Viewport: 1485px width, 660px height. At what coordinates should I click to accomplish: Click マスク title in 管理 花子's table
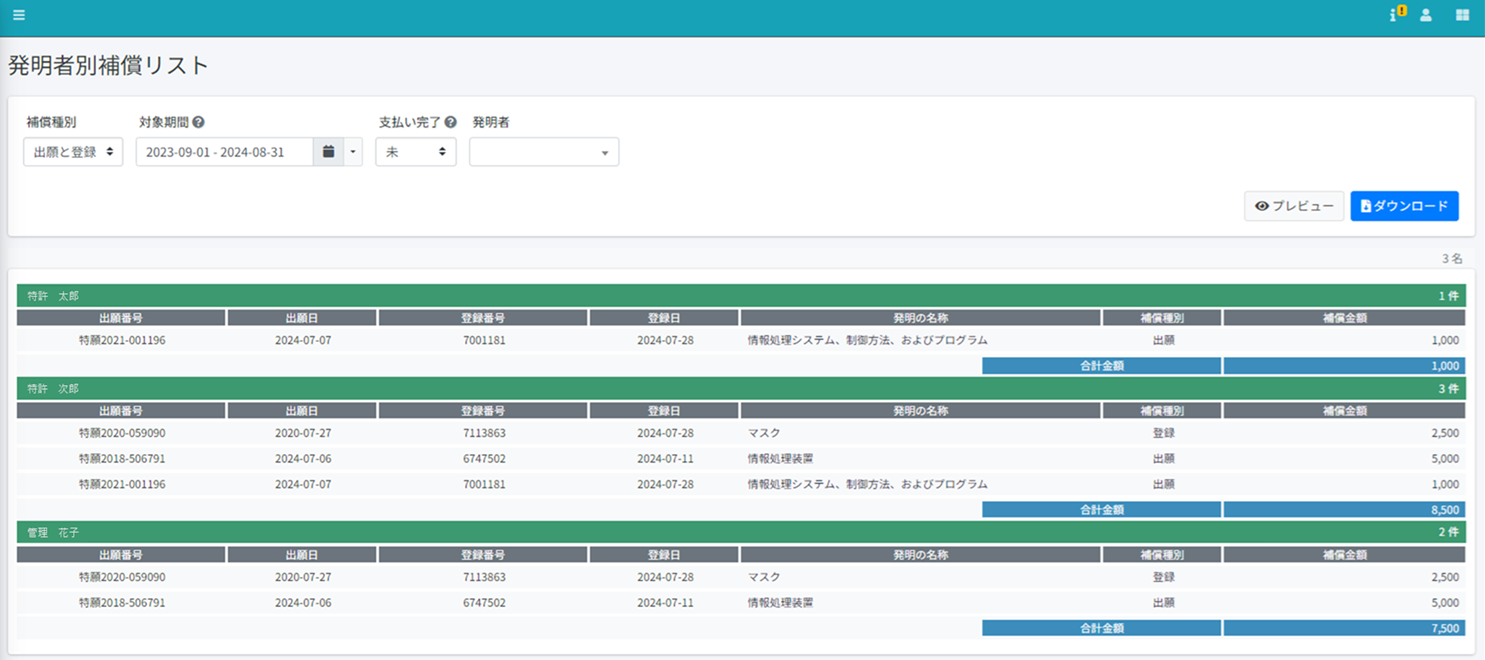tap(764, 577)
